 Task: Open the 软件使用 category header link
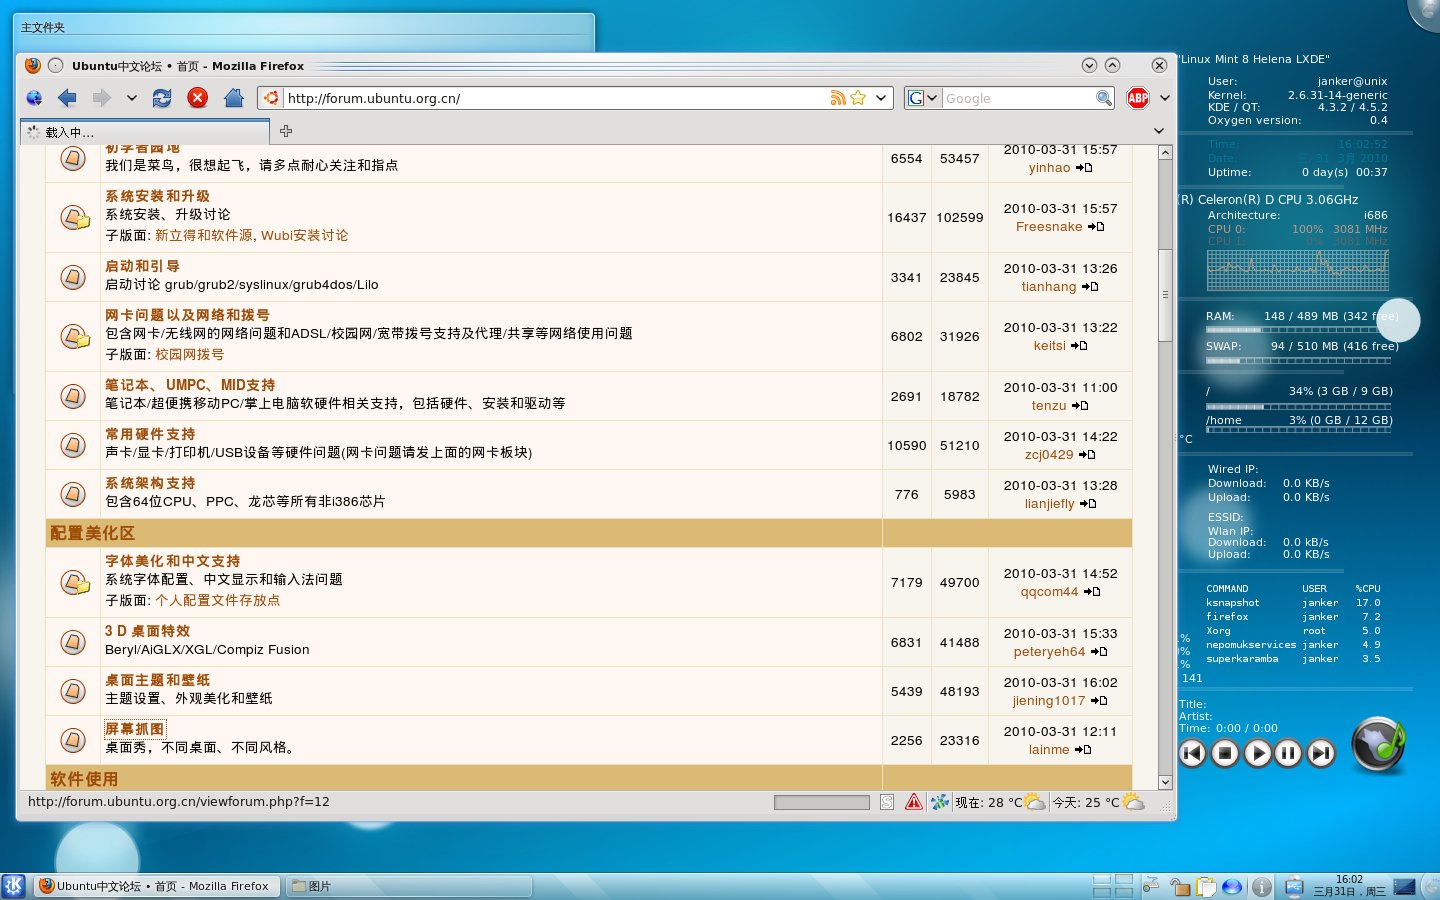pos(84,779)
